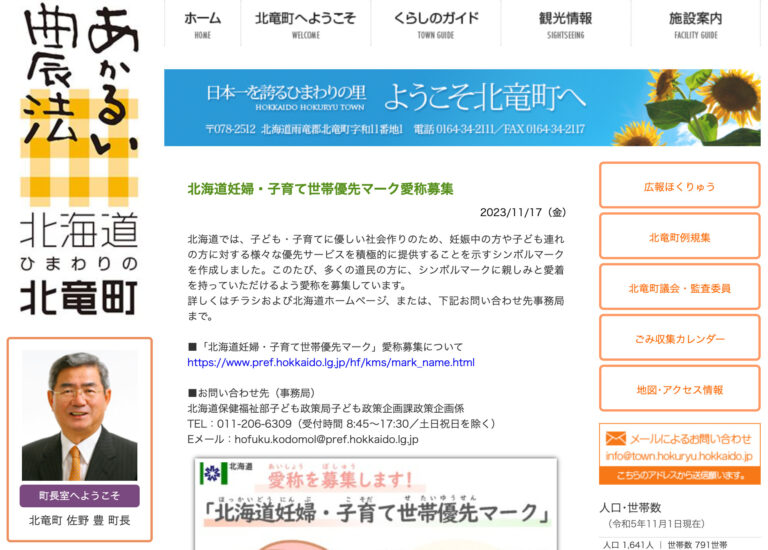This screenshot has height=550, width=768.
Task: Click the 愛称を募集します flyer image
Action: (375, 503)
